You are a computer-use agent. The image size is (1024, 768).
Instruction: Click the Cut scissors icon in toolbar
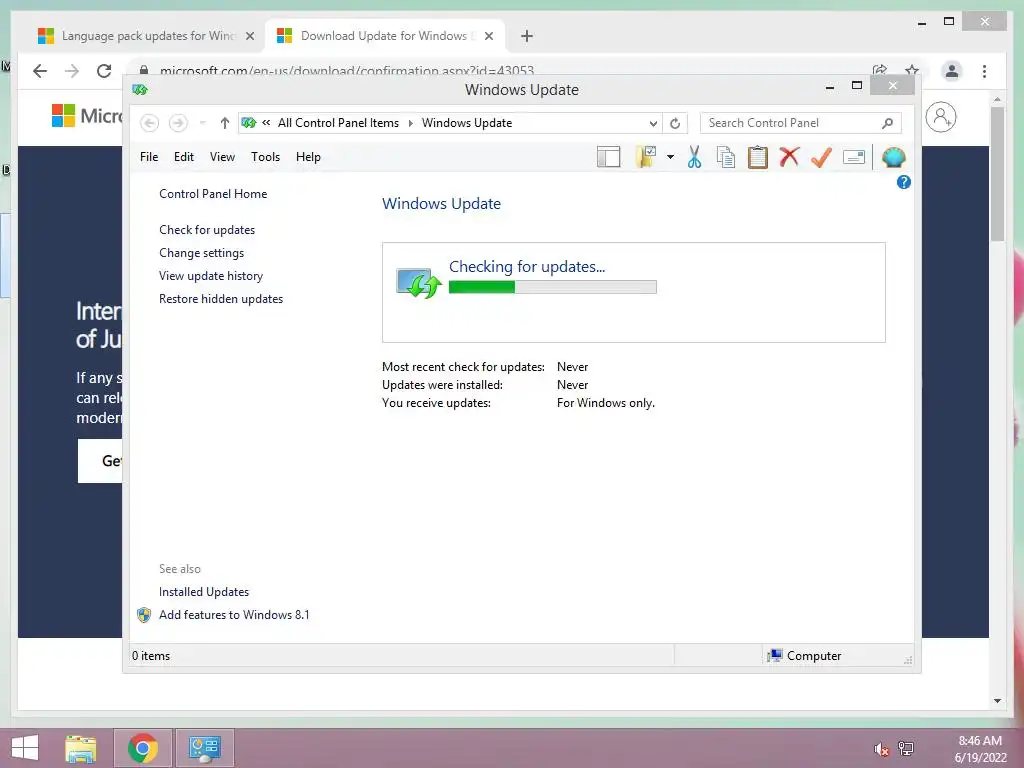click(694, 157)
